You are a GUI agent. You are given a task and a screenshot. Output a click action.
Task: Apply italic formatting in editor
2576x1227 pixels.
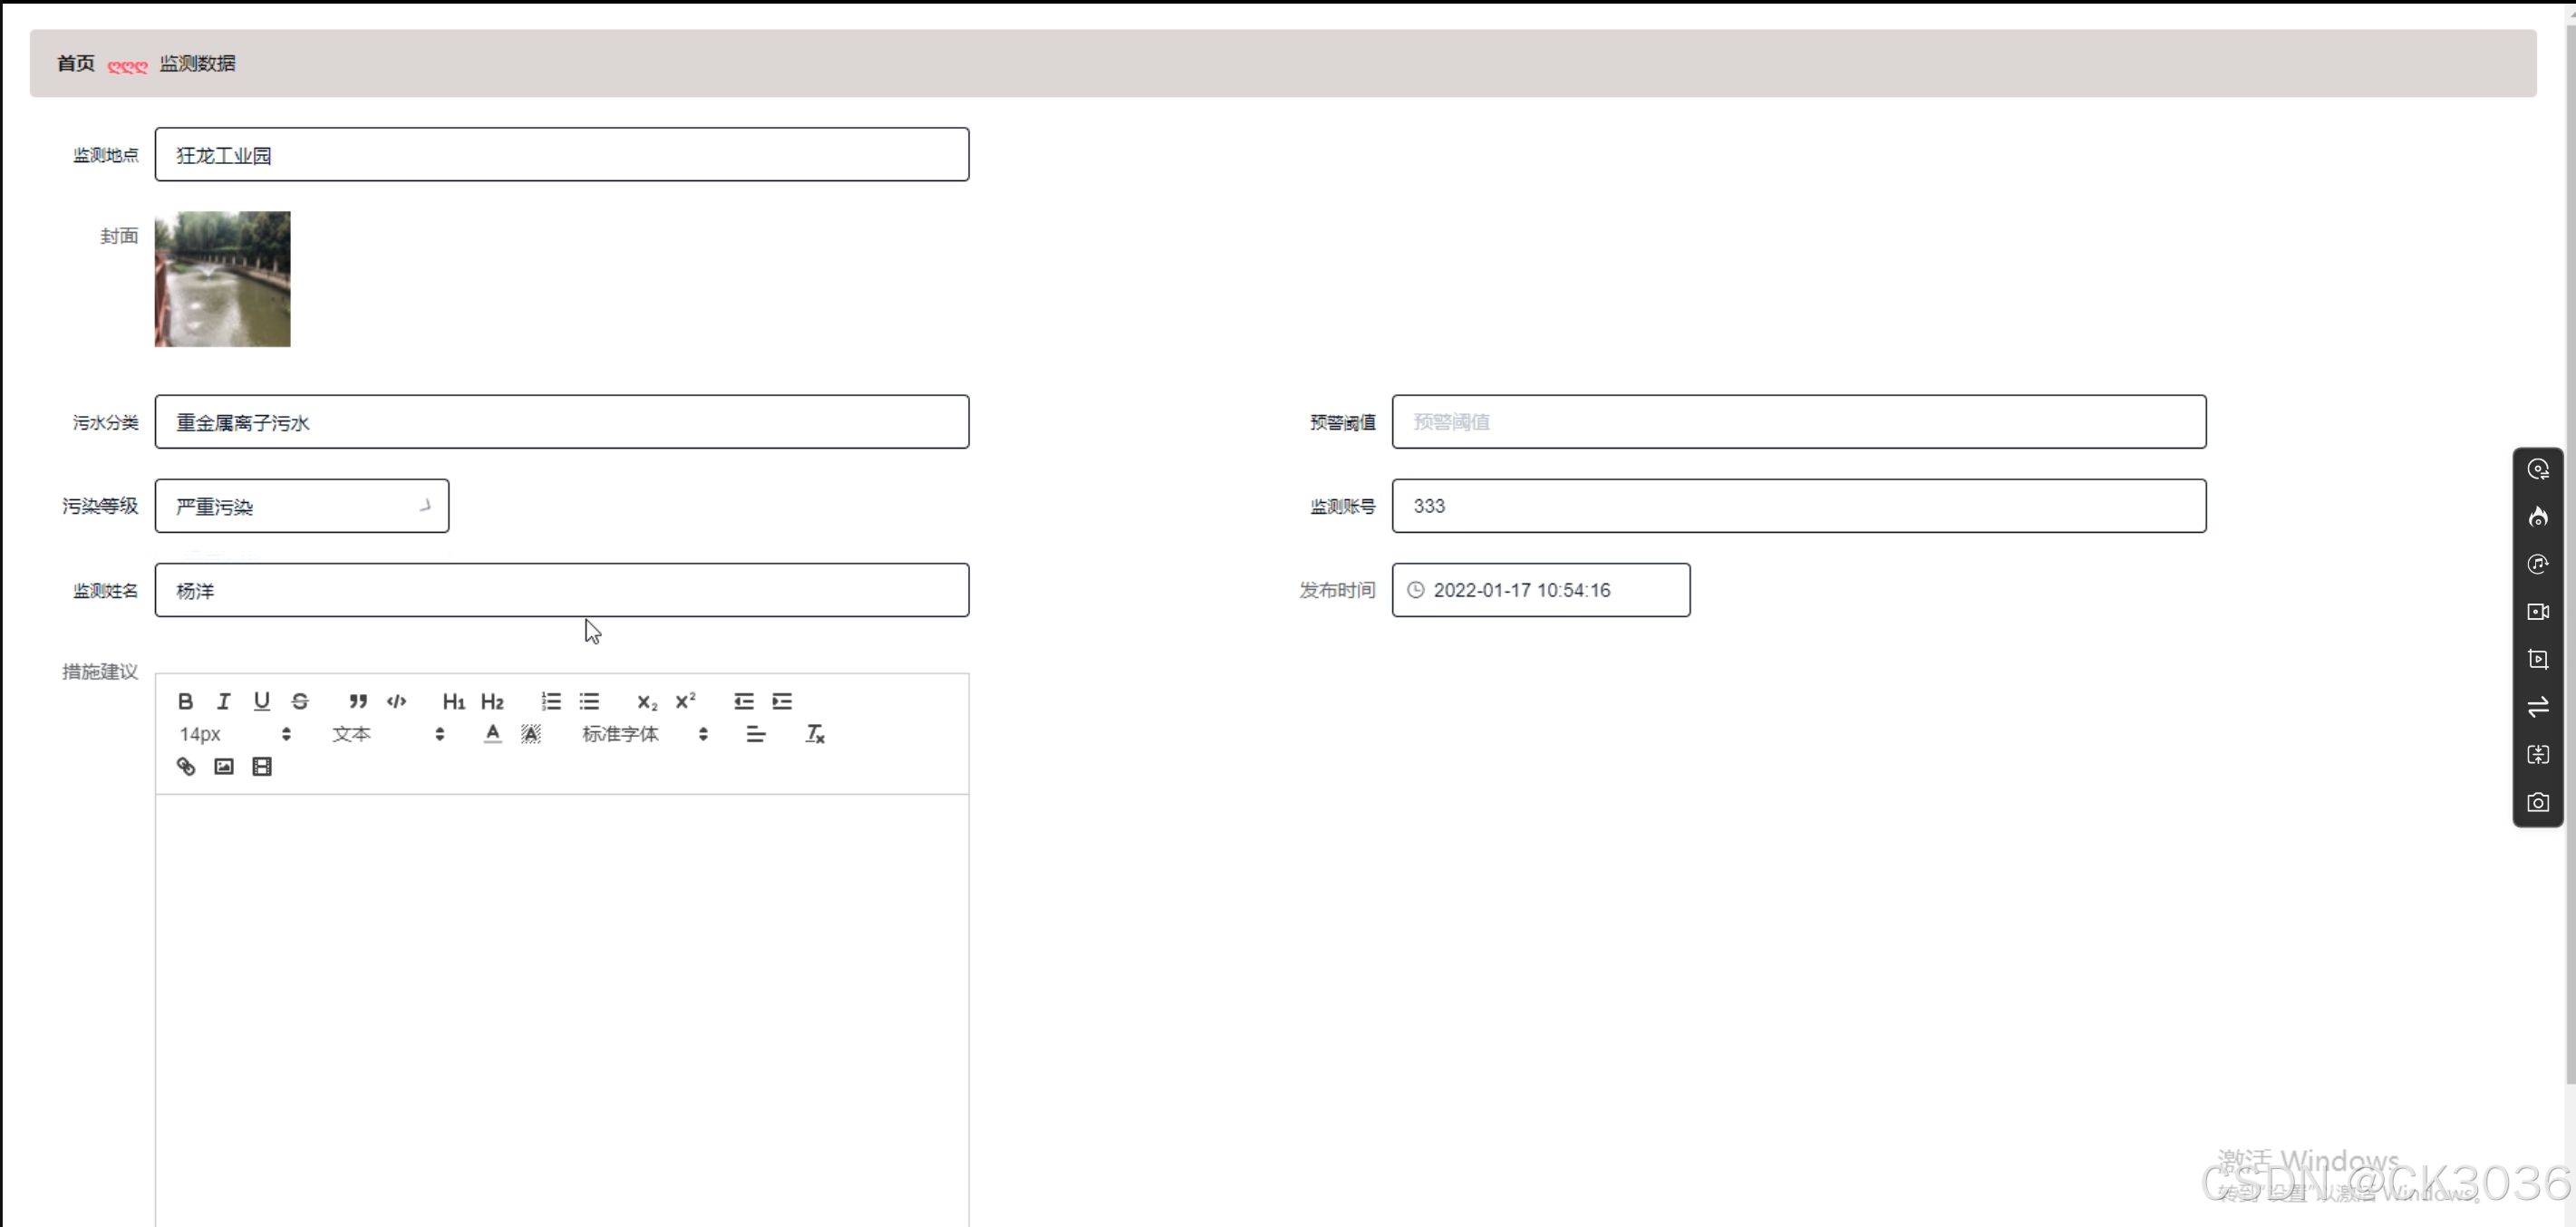click(x=223, y=701)
